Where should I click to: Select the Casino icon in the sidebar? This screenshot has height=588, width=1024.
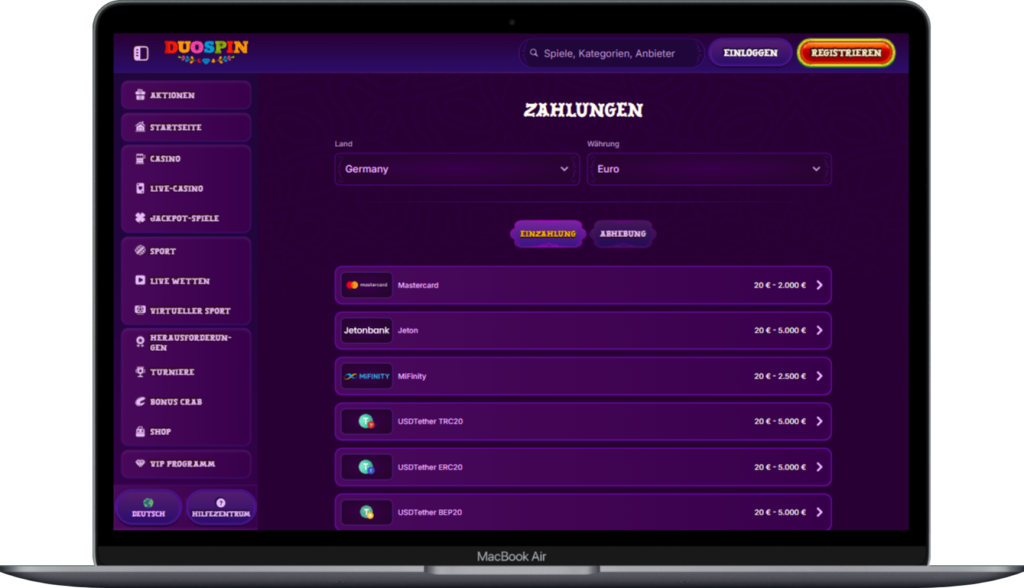click(138, 158)
